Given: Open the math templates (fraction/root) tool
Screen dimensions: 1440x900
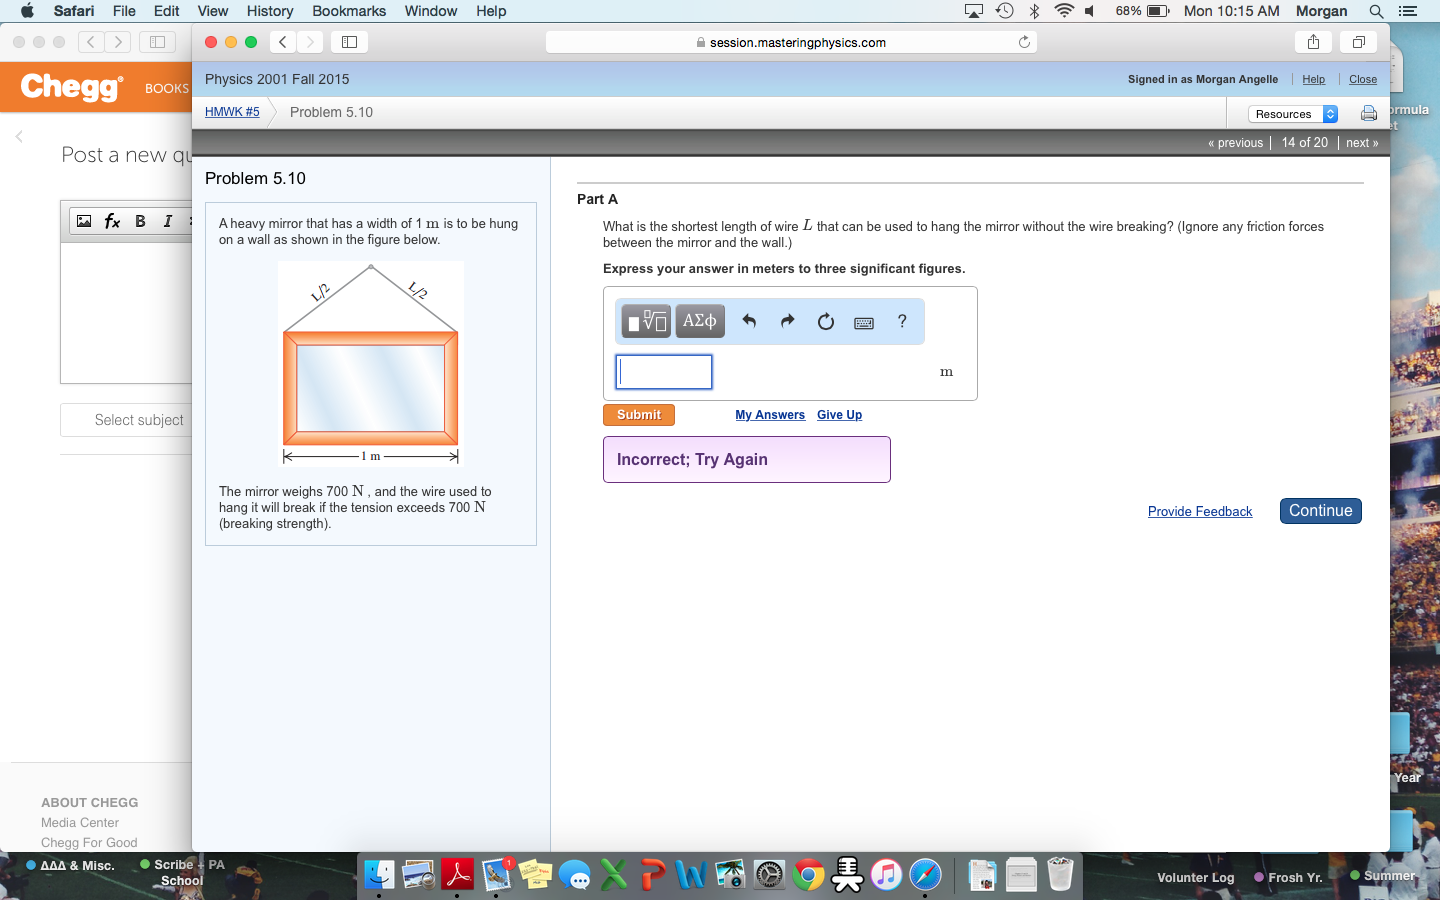Looking at the screenshot, I should [646, 321].
